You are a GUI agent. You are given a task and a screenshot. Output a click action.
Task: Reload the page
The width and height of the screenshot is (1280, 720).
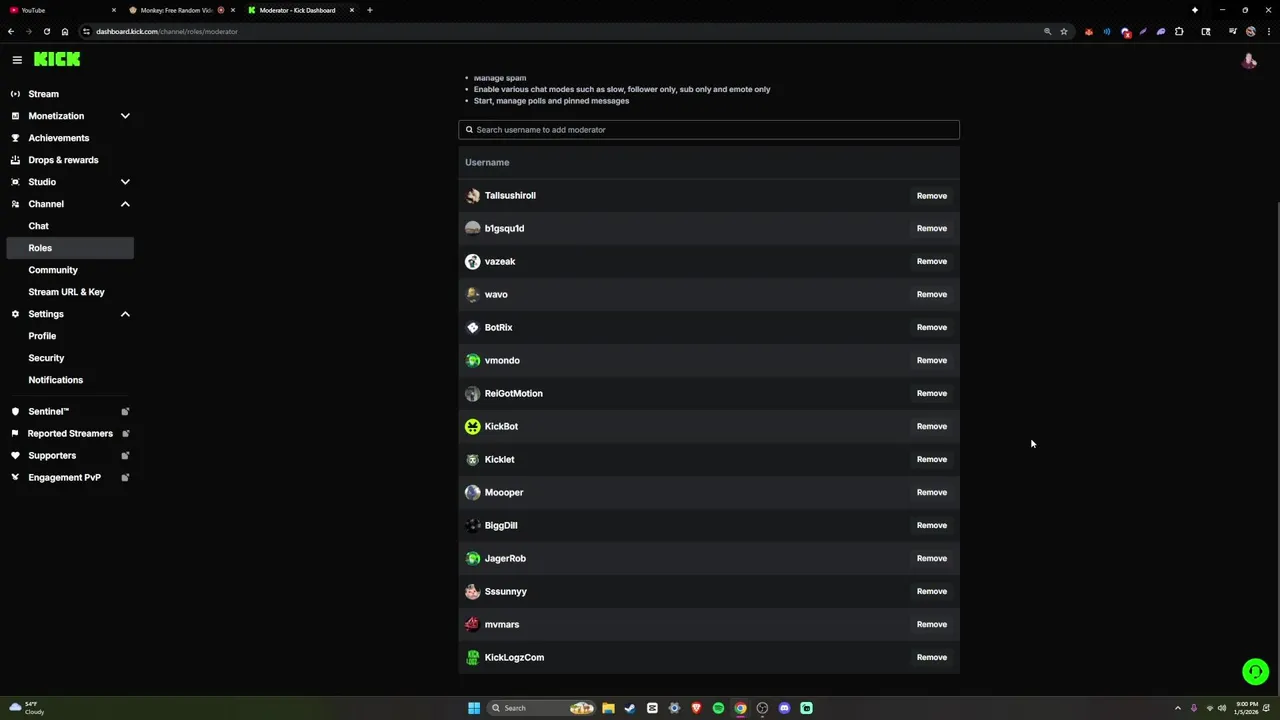click(x=46, y=31)
